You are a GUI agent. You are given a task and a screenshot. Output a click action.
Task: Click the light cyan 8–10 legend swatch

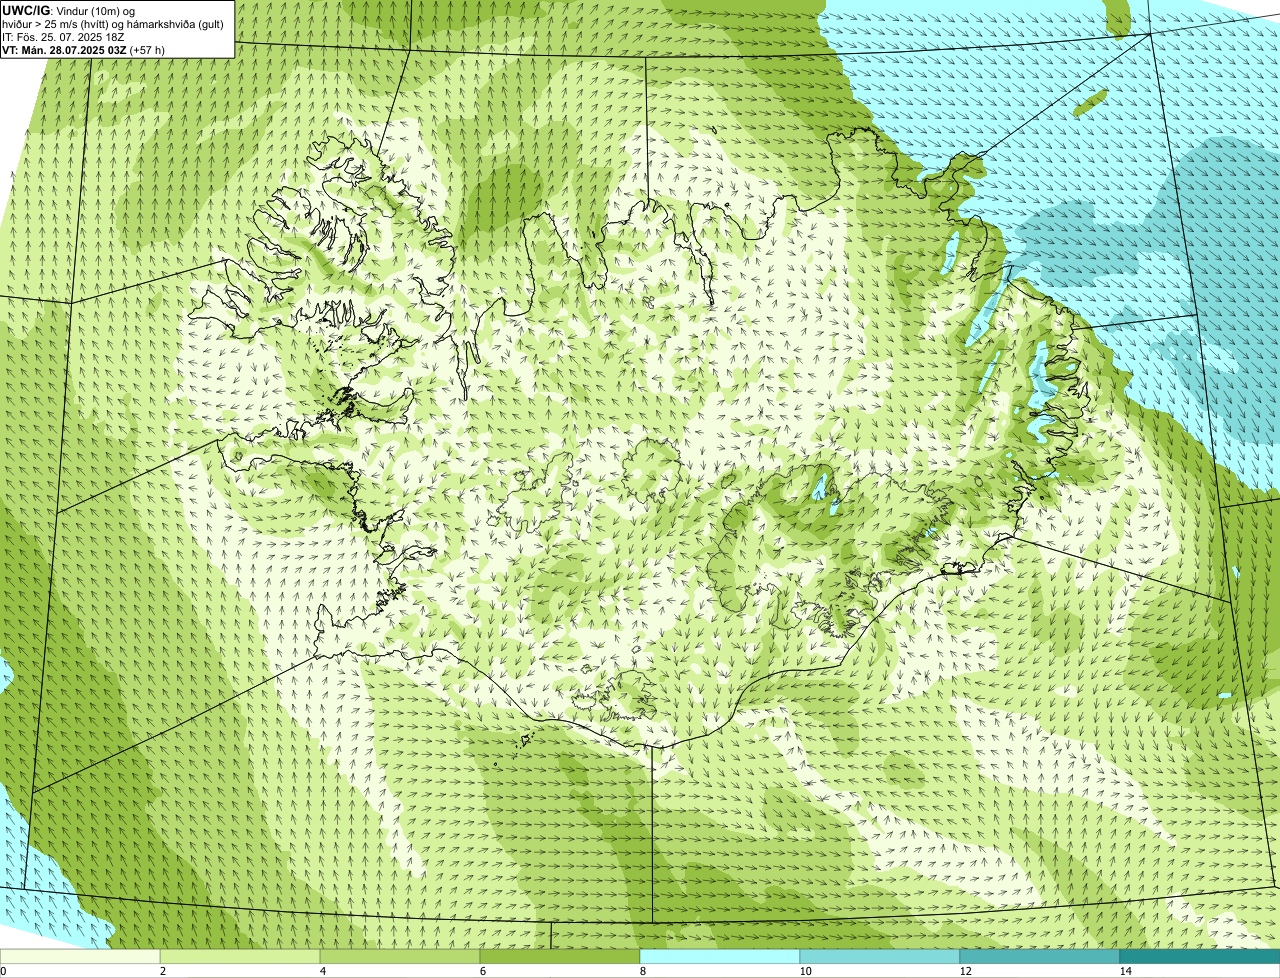coord(720,956)
